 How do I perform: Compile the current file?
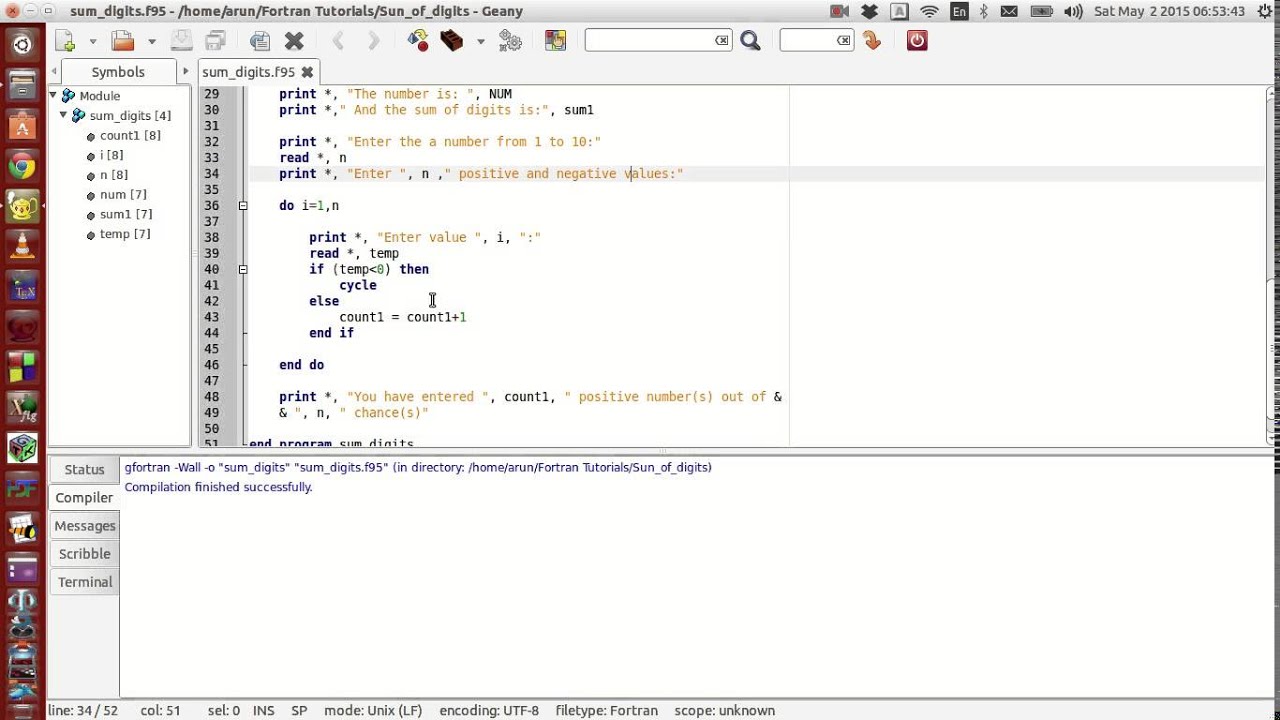418,41
